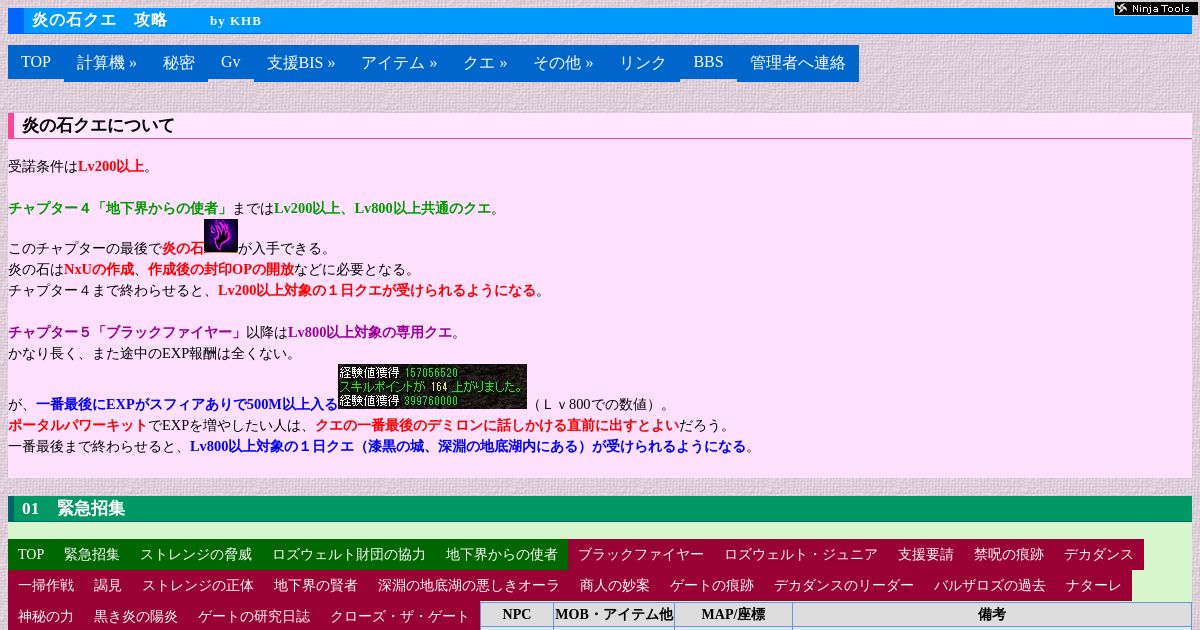The height and width of the screenshot is (630, 1200).
Task: Click the flame stone item icon
Action: [x=221, y=236]
